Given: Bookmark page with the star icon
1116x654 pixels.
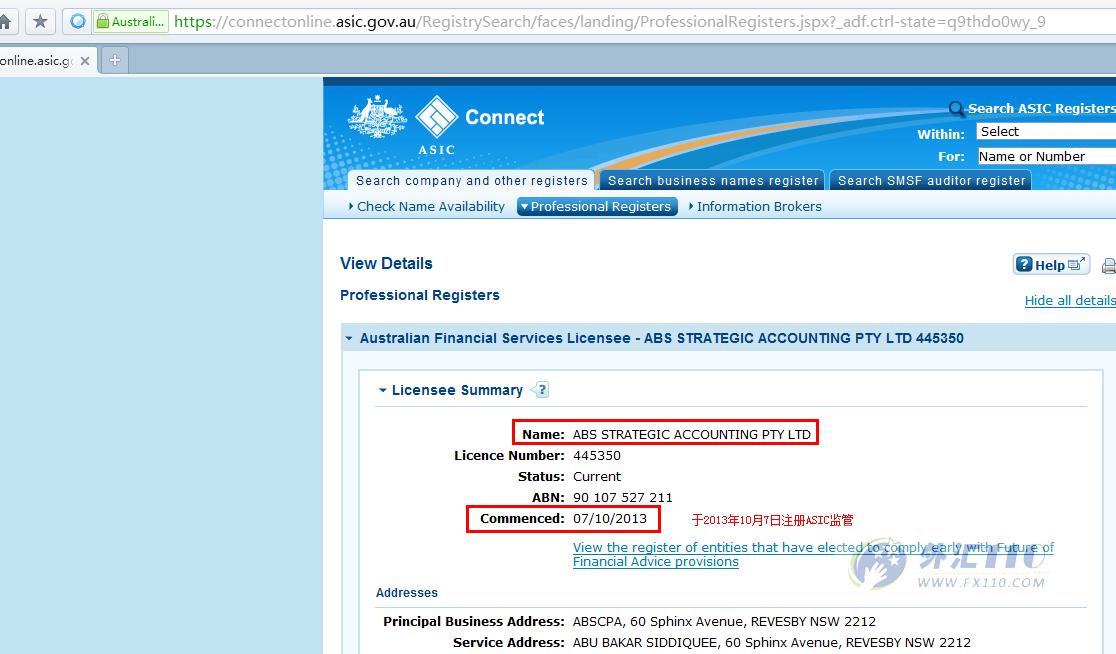Looking at the screenshot, I should (41, 21).
